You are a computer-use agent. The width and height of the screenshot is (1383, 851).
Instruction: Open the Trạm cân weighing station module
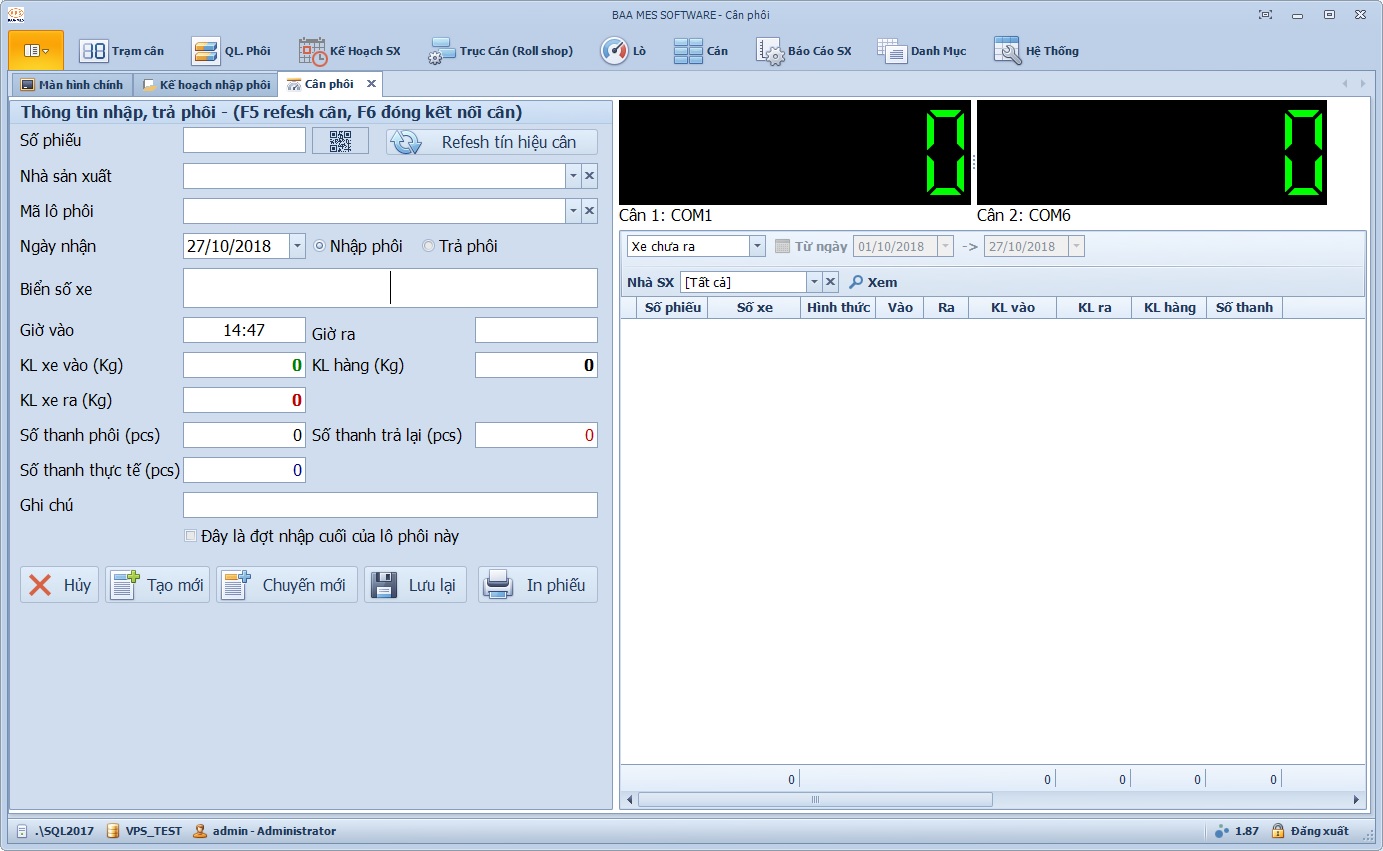(x=122, y=51)
